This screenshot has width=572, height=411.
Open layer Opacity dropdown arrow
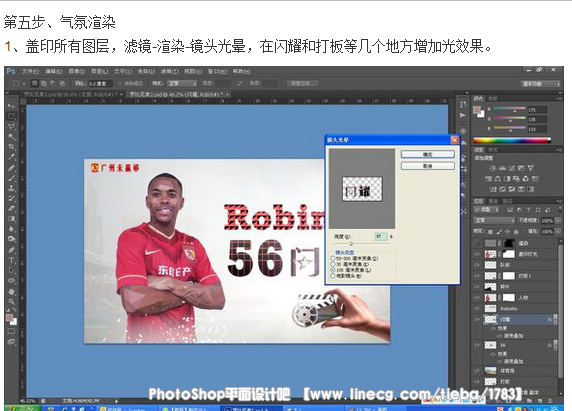(x=558, y=221)
